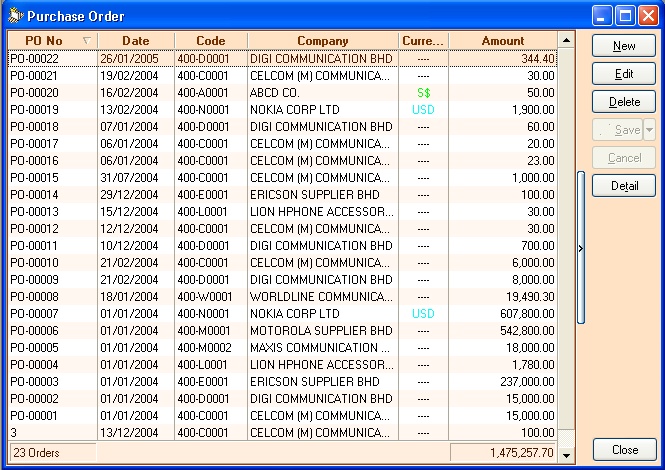The width and height of the screenshot is (665, 470).
Task: Click the date 26/01/2005
Action: coord(129,59)
